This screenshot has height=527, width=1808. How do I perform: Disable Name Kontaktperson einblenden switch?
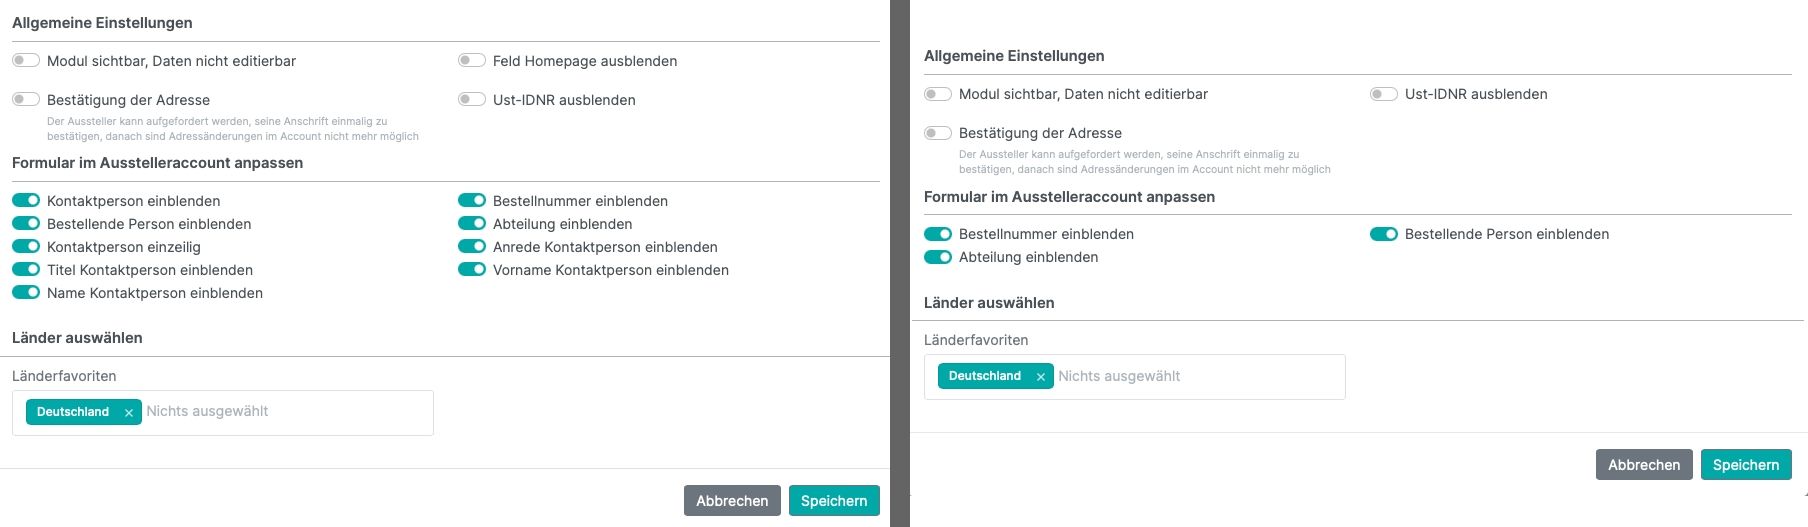tap(26, 293)
